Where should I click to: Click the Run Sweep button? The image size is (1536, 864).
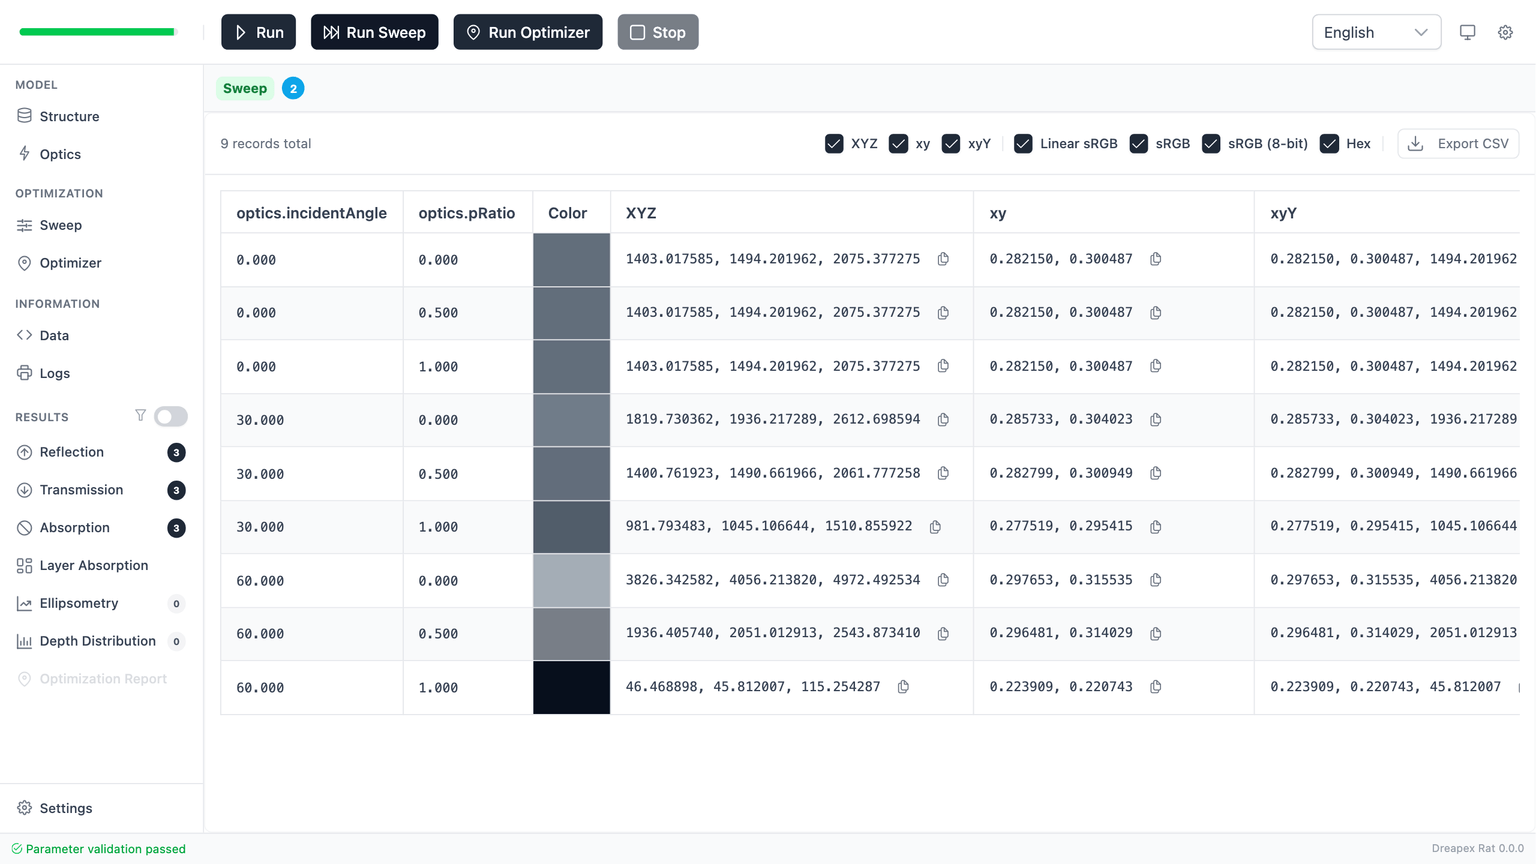(374, 32)
